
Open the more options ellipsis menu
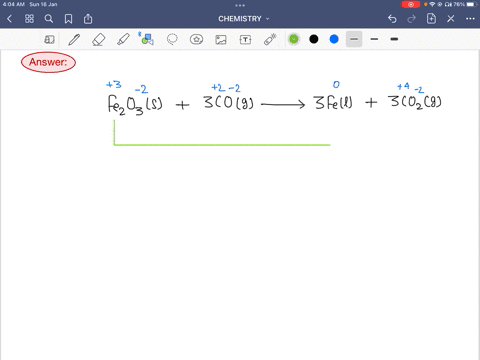tap(470, 19)
